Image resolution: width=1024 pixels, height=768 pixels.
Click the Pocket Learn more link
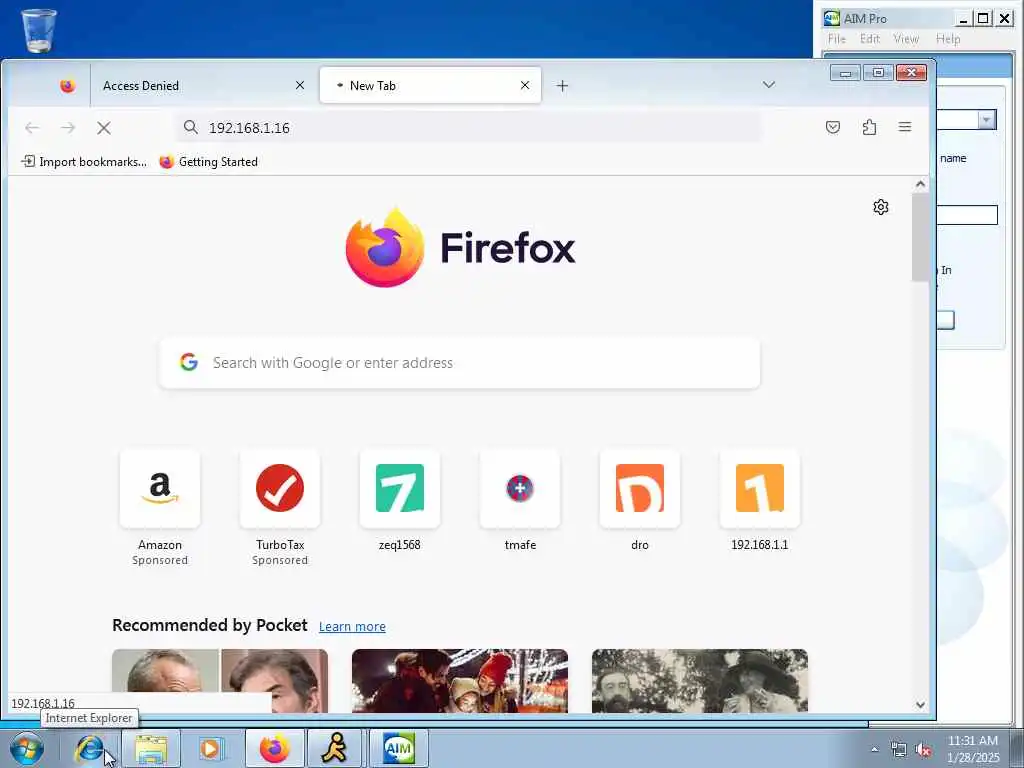[352, 626]
